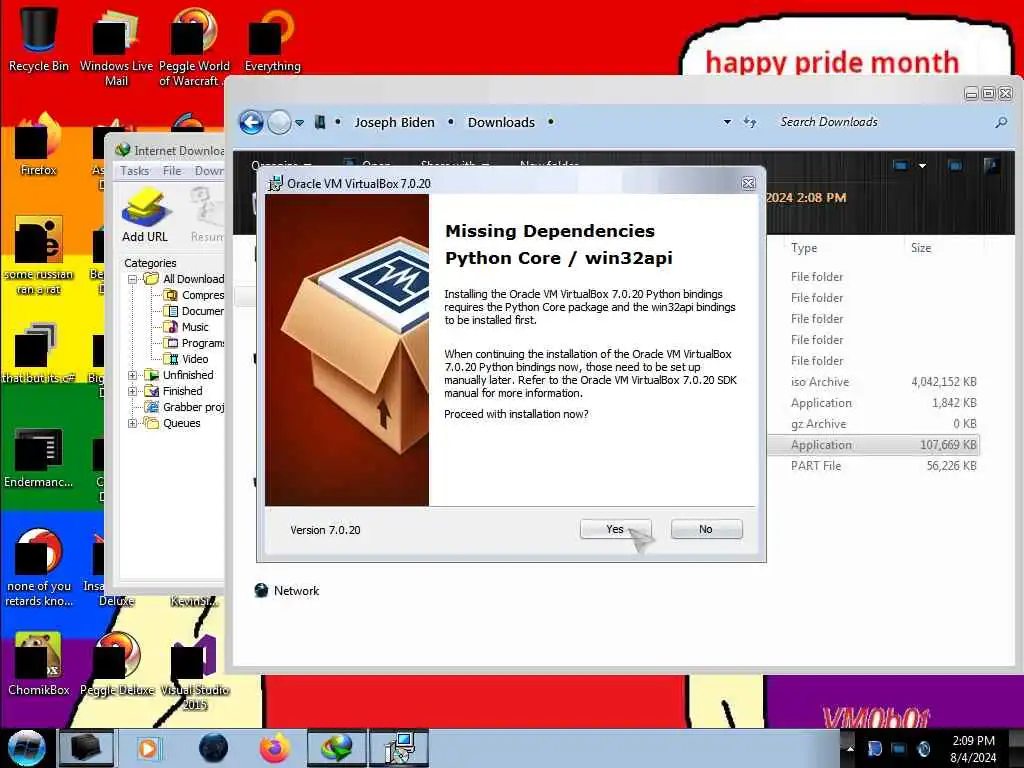Viewport: 1024px width, 768px height.
Task: Switch to Internet Download Manager taskbar button
Action: 336,748
